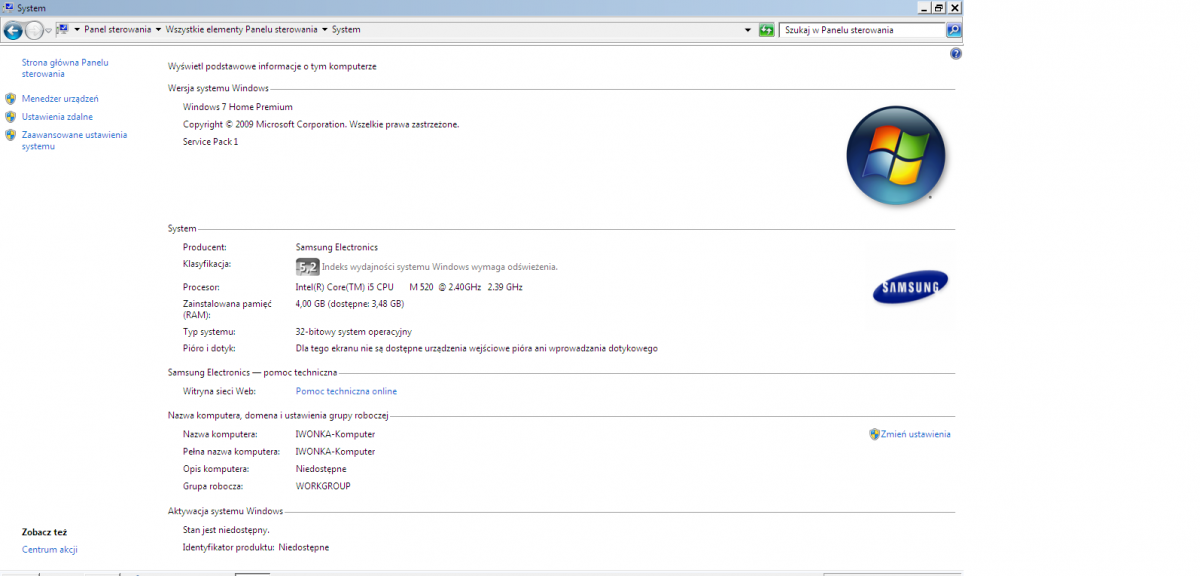
Task: Click the Windows 7 logo orb
Action: click(x=895, y=154)
